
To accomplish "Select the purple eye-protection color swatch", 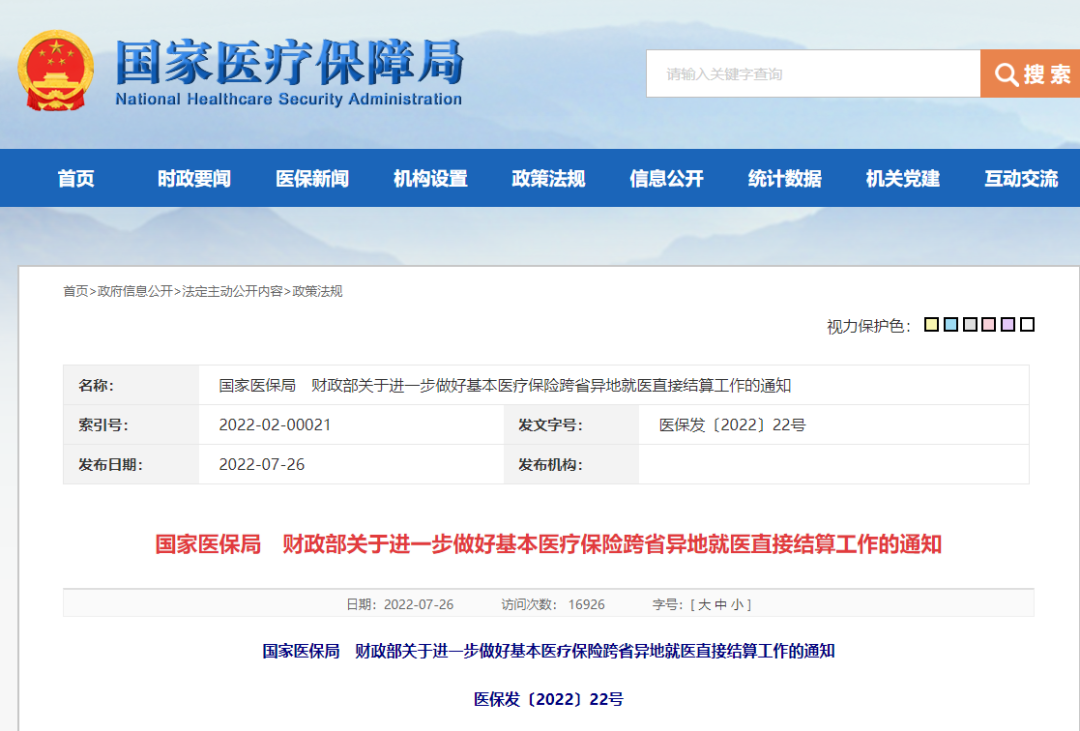I will point(1008,325).
